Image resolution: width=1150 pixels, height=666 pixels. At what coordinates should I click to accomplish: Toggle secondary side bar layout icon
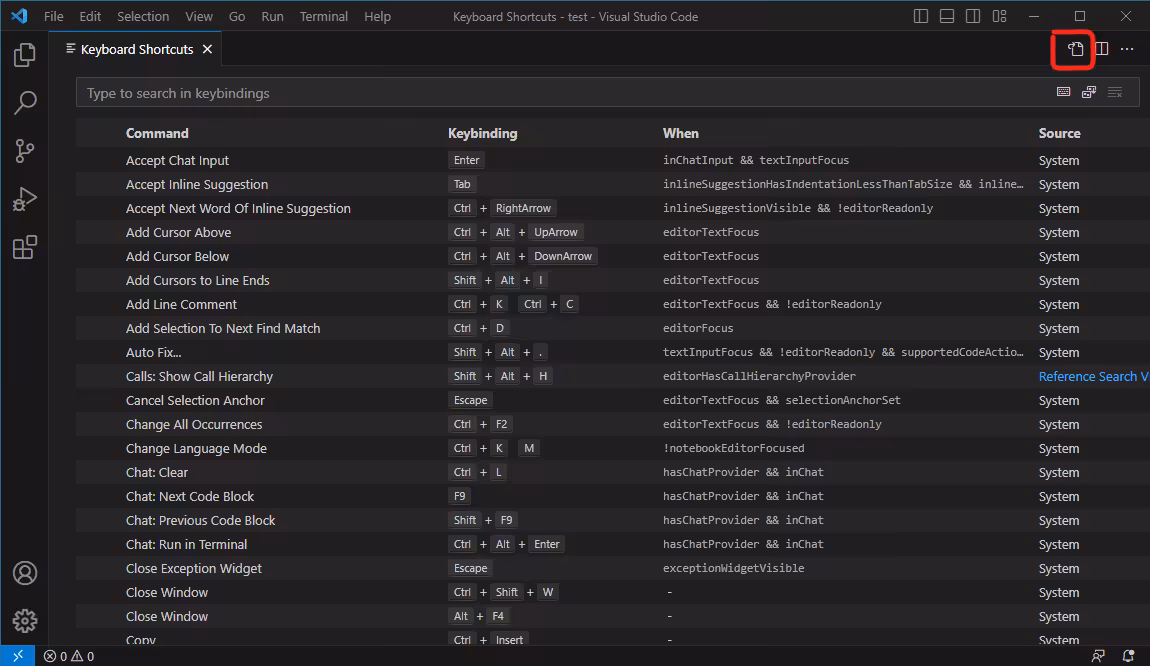coord(973,16)
